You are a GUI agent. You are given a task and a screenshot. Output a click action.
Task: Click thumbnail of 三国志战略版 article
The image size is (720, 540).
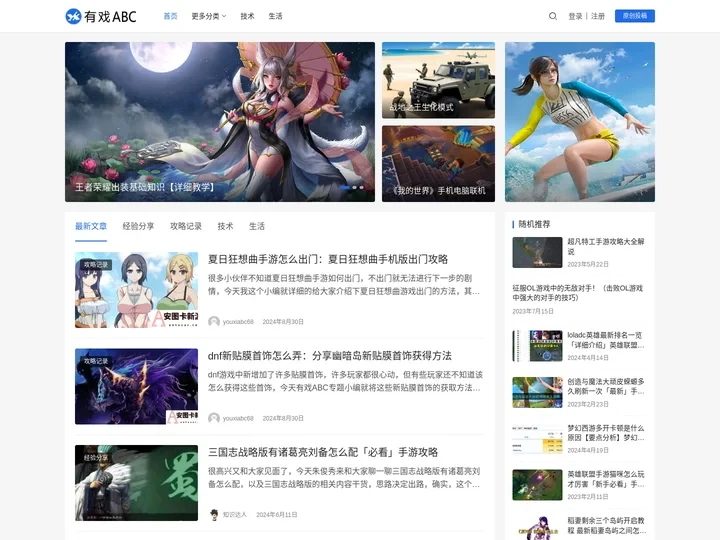[x=136, y=483]
